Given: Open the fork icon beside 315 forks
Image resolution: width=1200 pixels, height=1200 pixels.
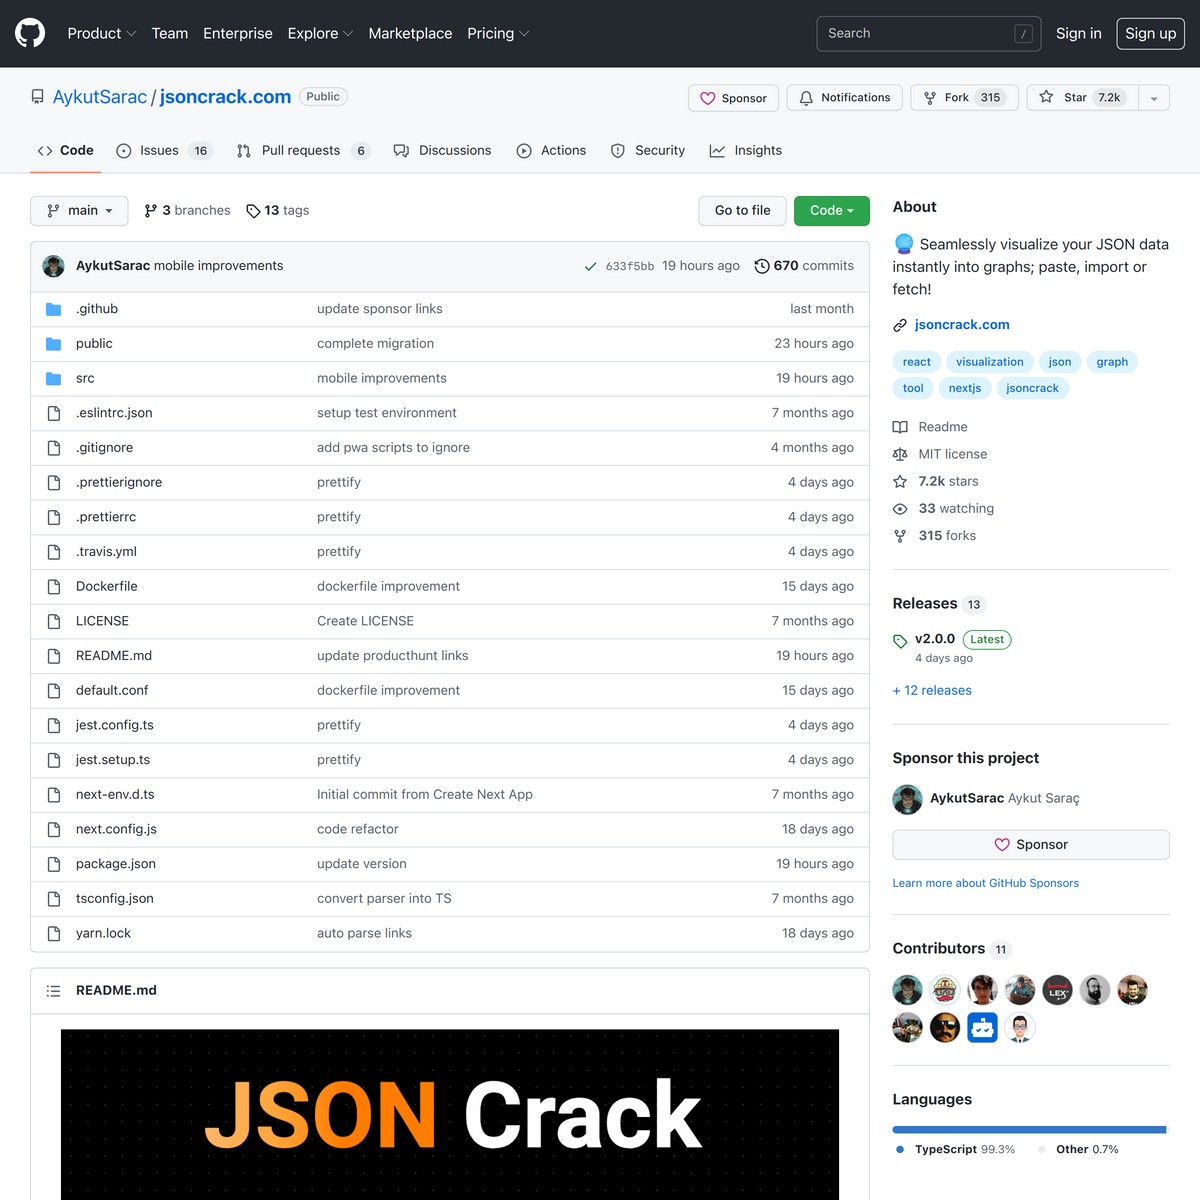Looking at the screenshot, I should 900,536.
